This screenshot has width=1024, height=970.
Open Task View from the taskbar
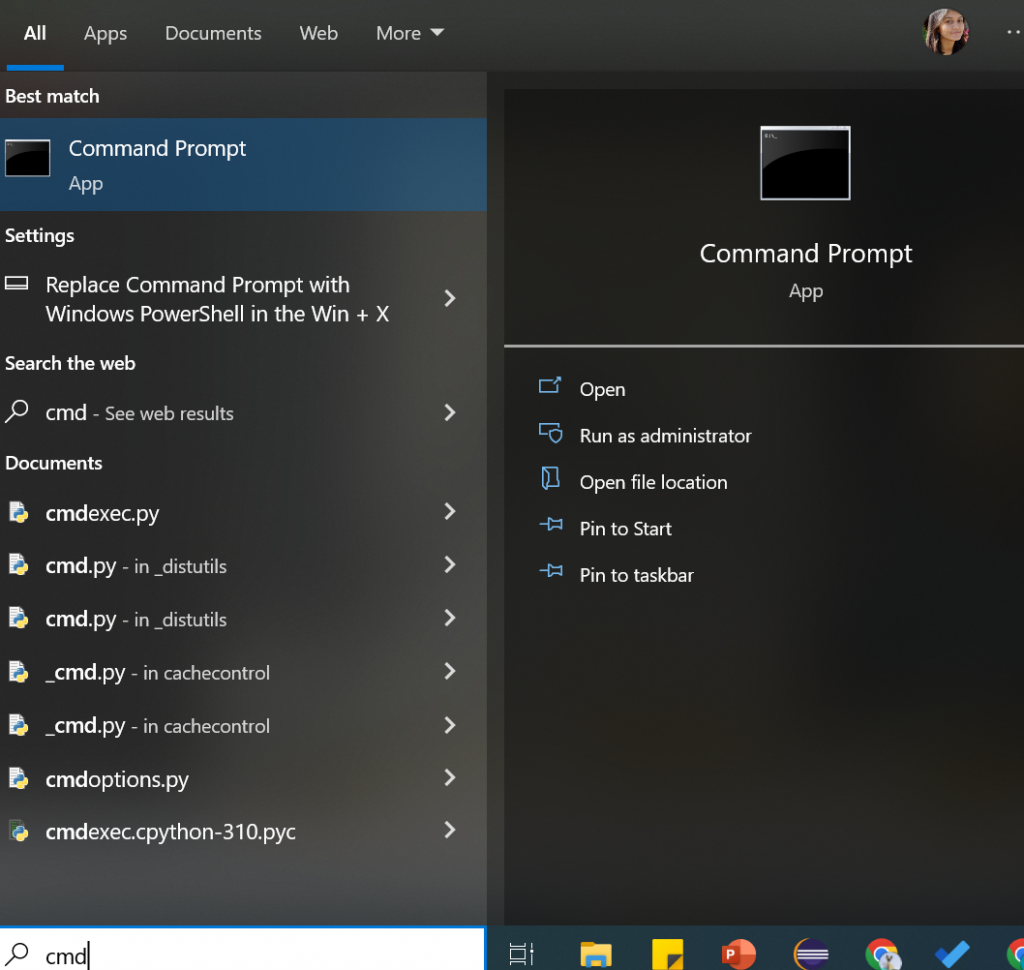tap(521, 953)
